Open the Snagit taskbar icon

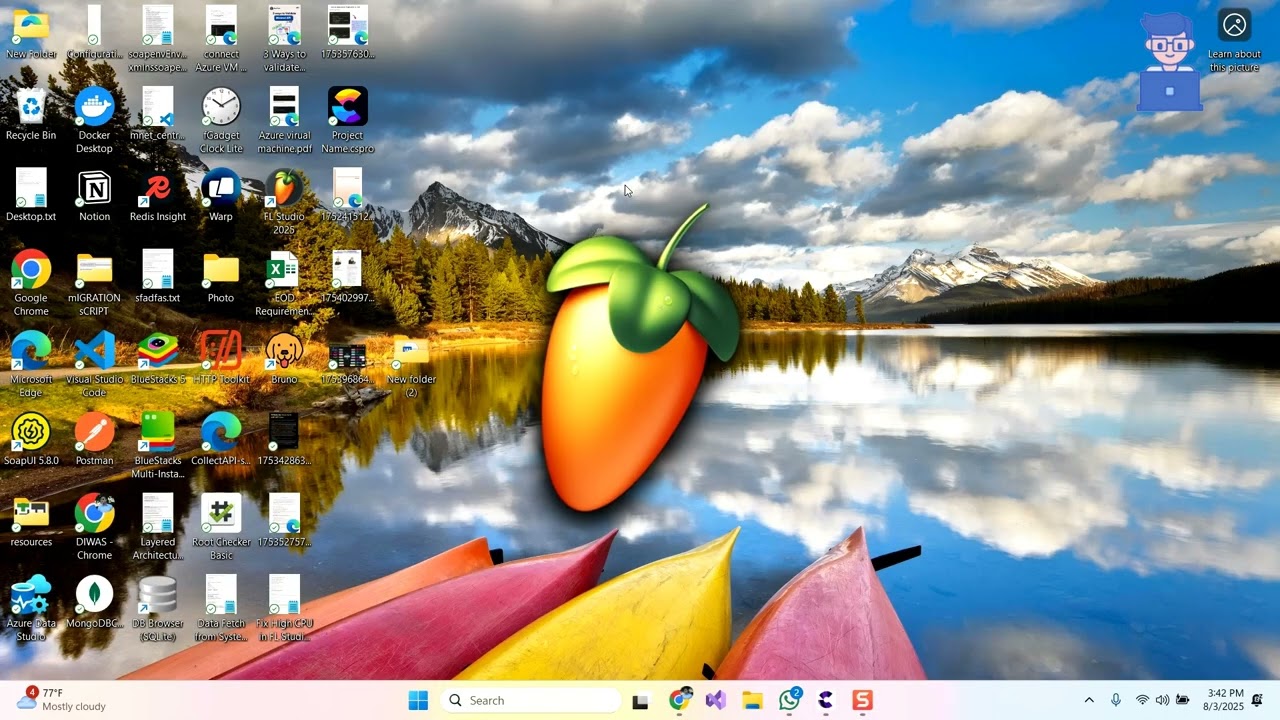862,700
